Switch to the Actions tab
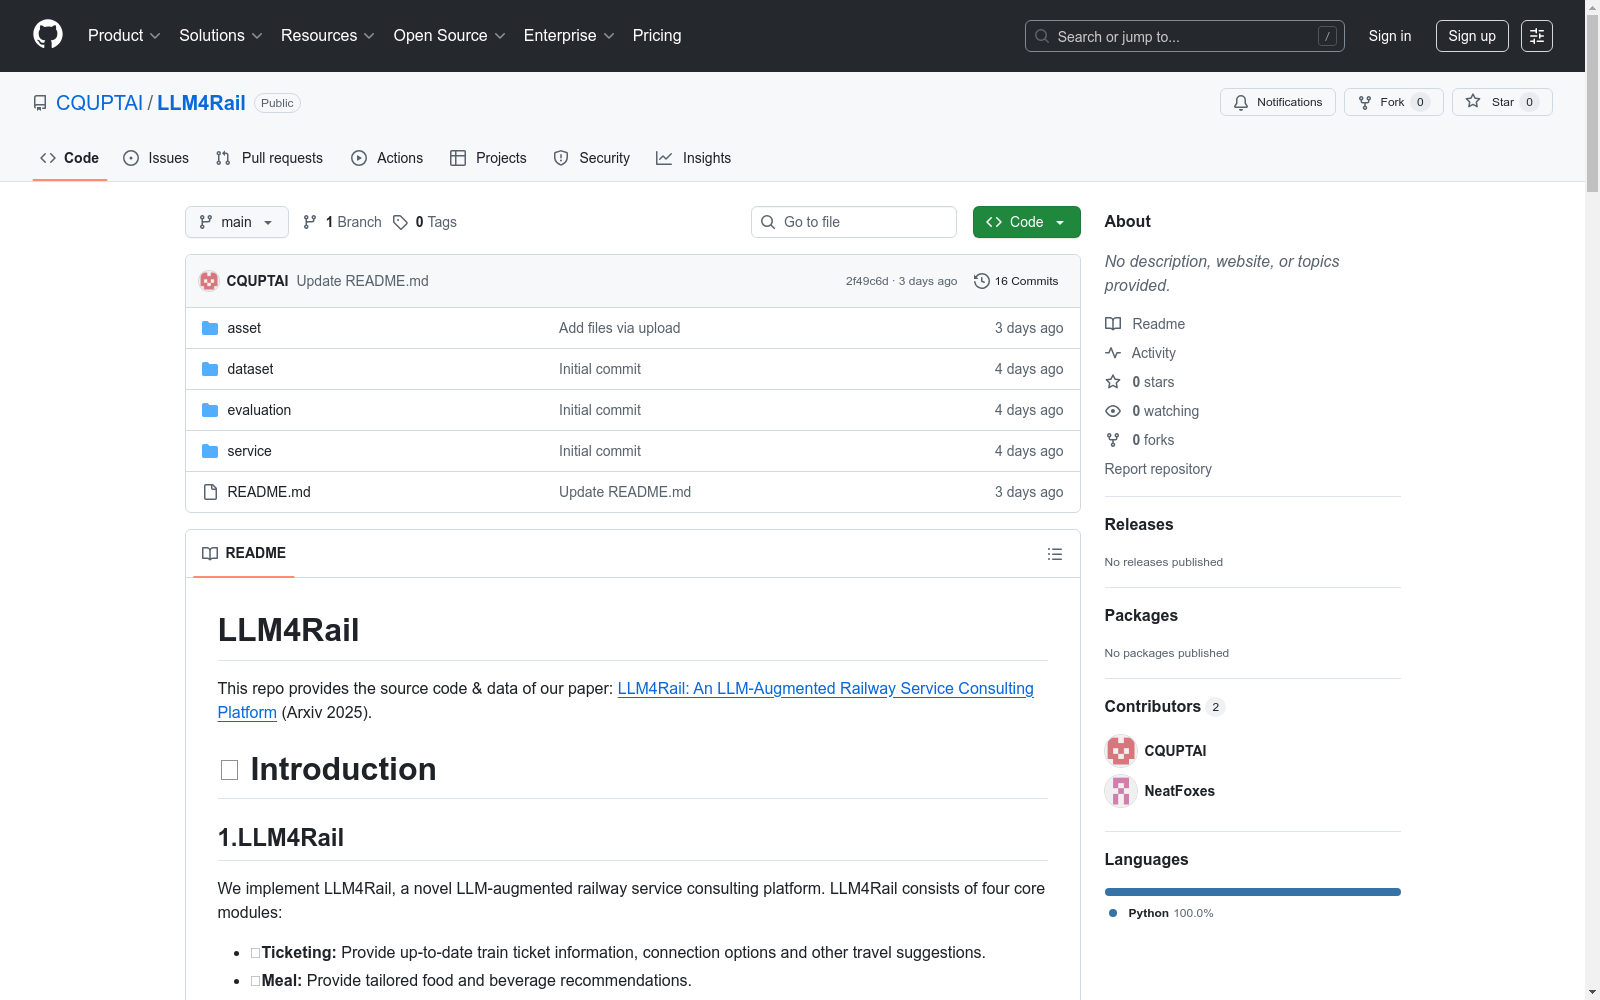This screenshot has height=1000, width=1600. 387,158
